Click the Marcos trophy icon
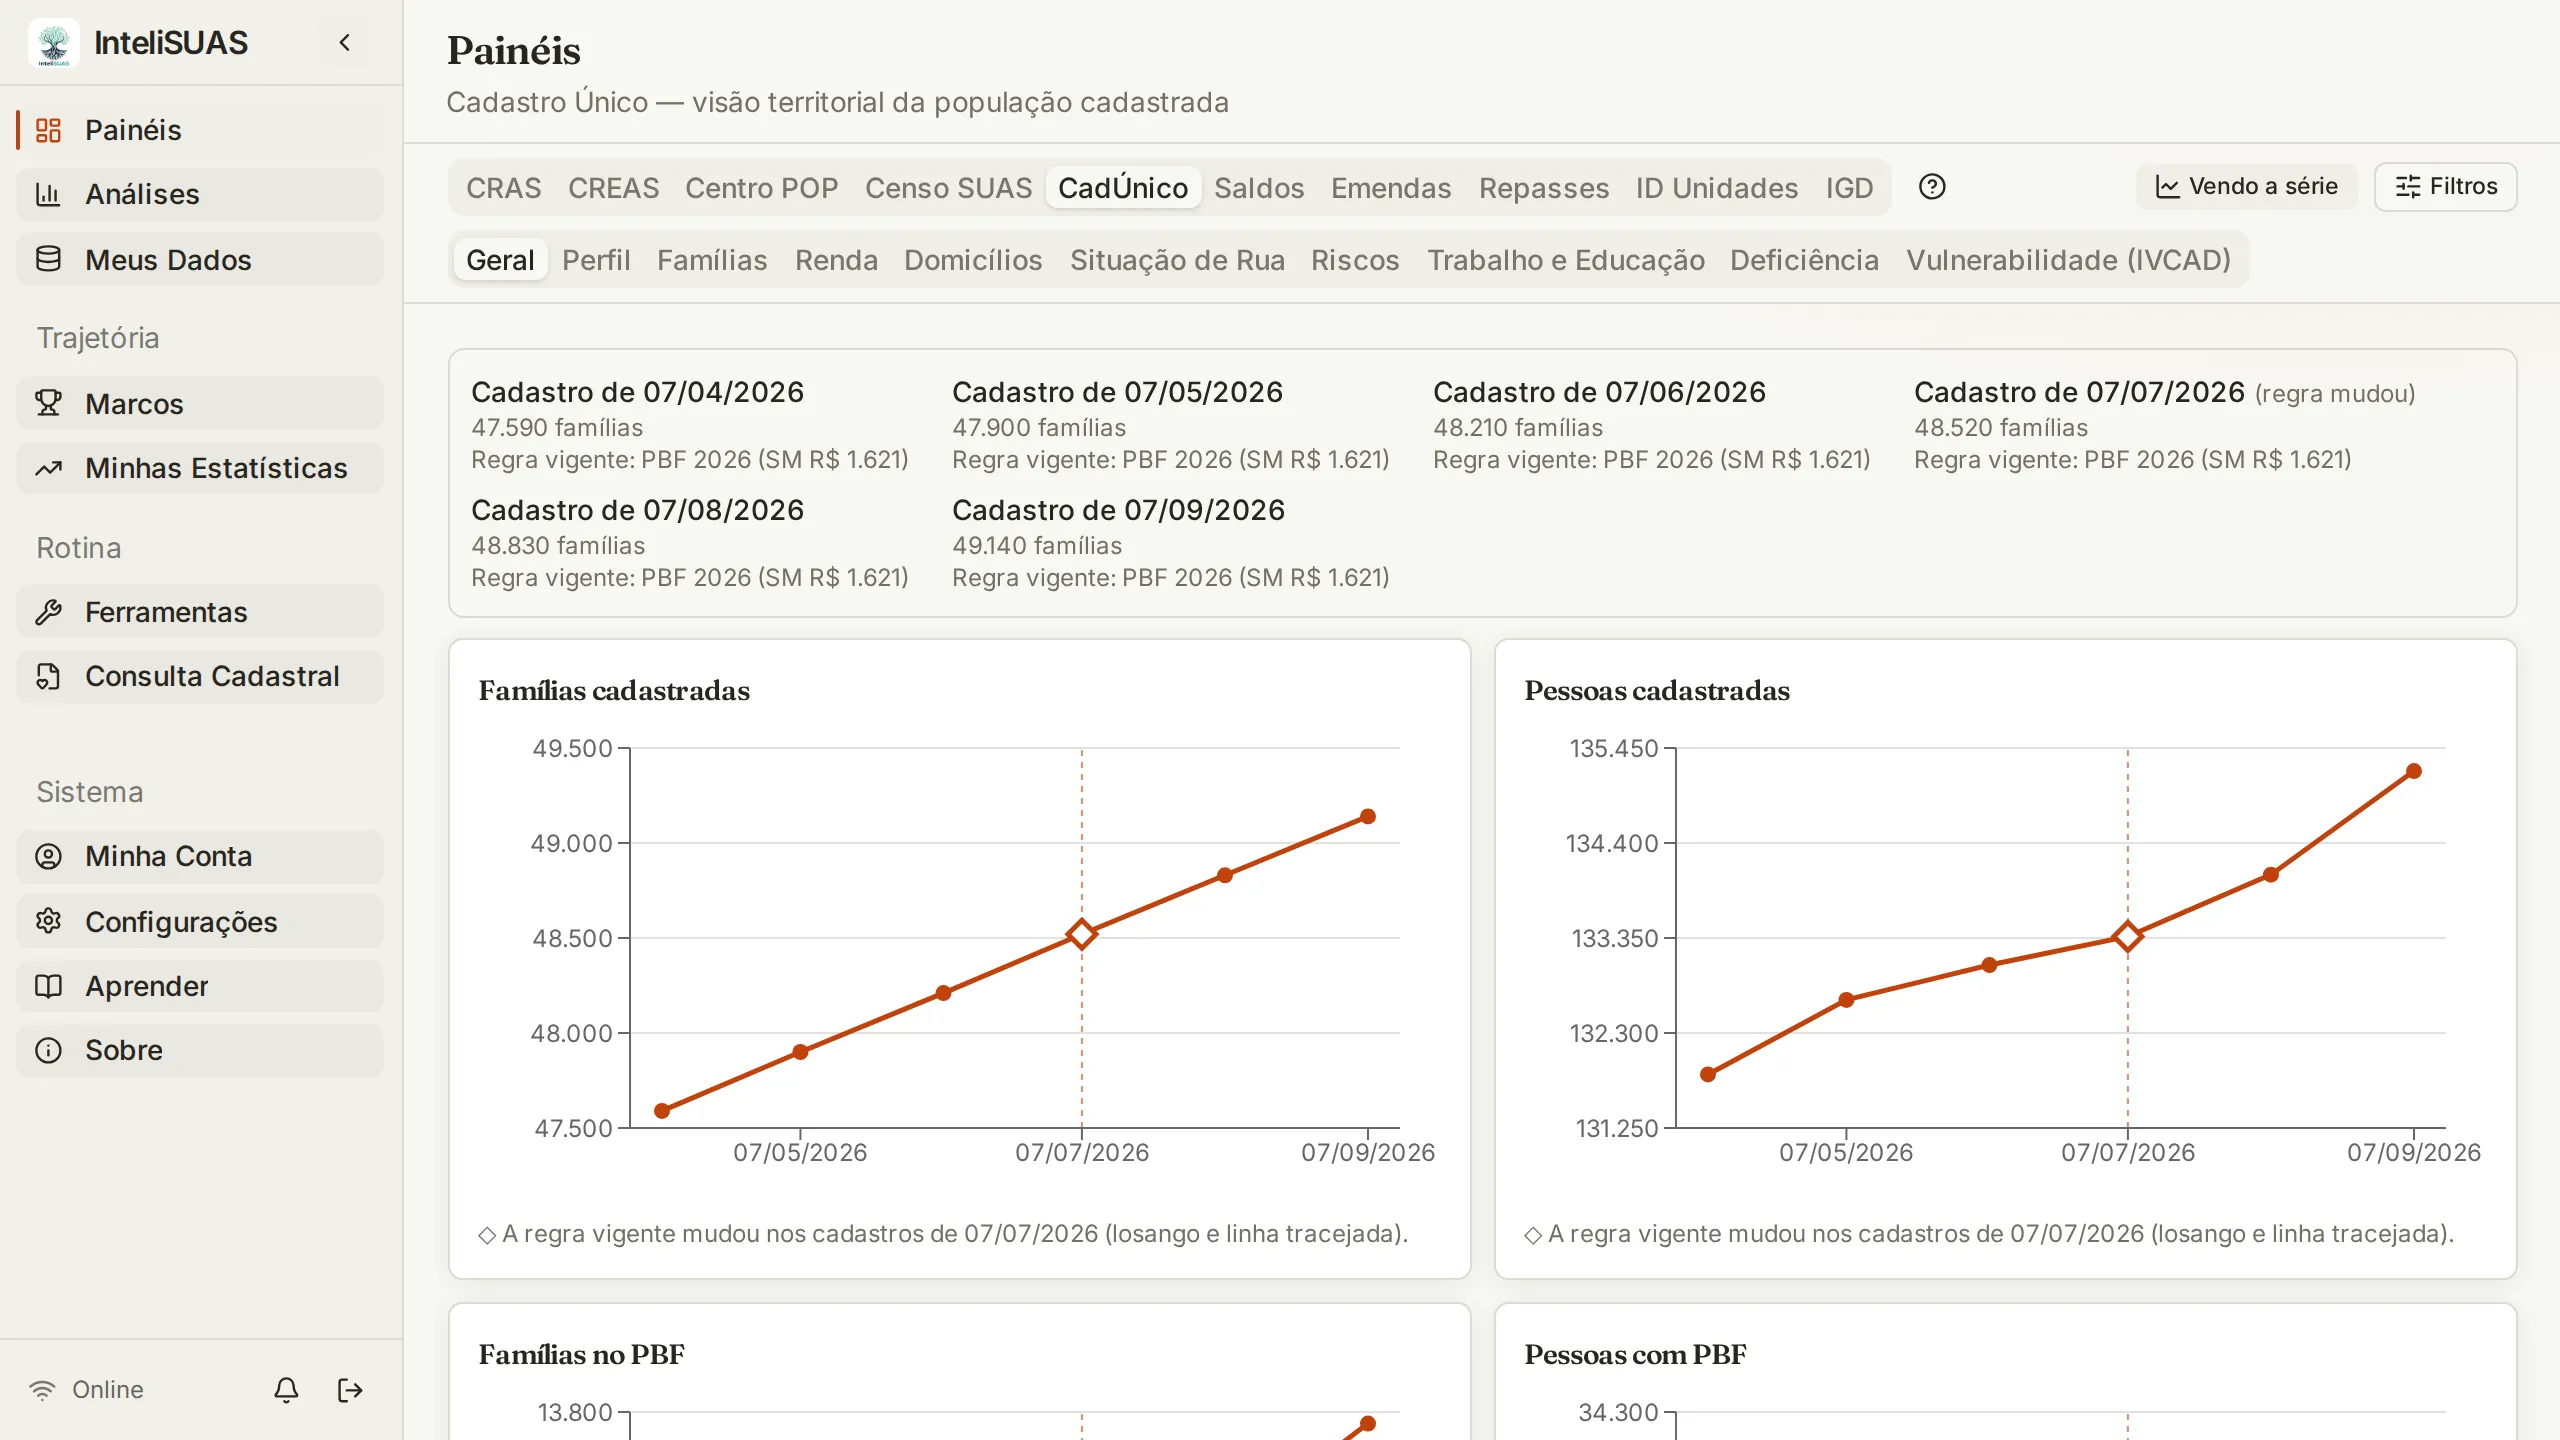Viewport: 2560px width, 1440px height. (x=48, y=403)
